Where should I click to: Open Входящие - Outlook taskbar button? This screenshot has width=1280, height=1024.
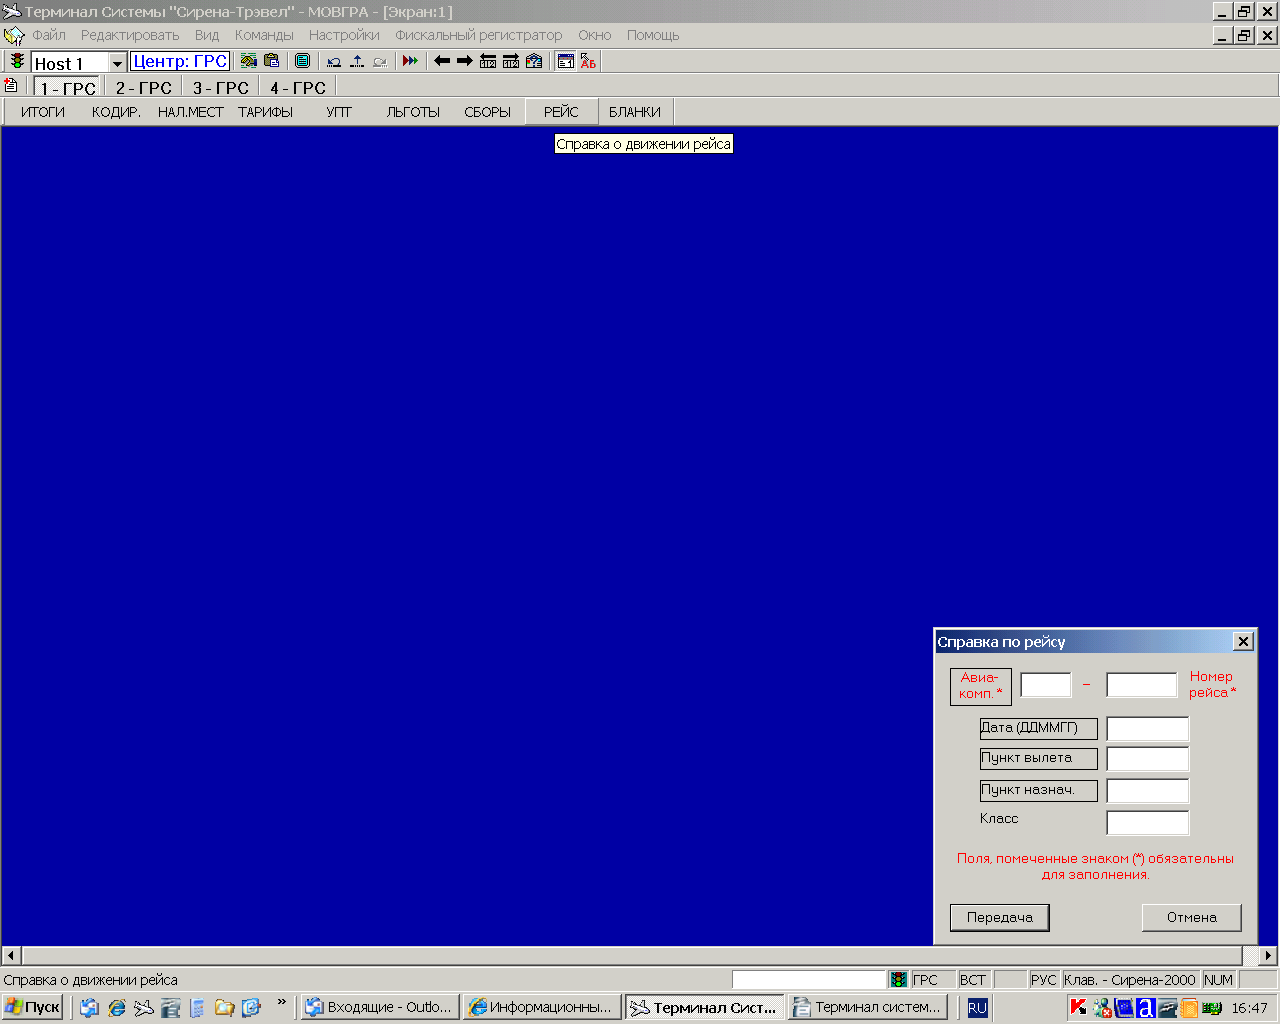(380, 1007)
